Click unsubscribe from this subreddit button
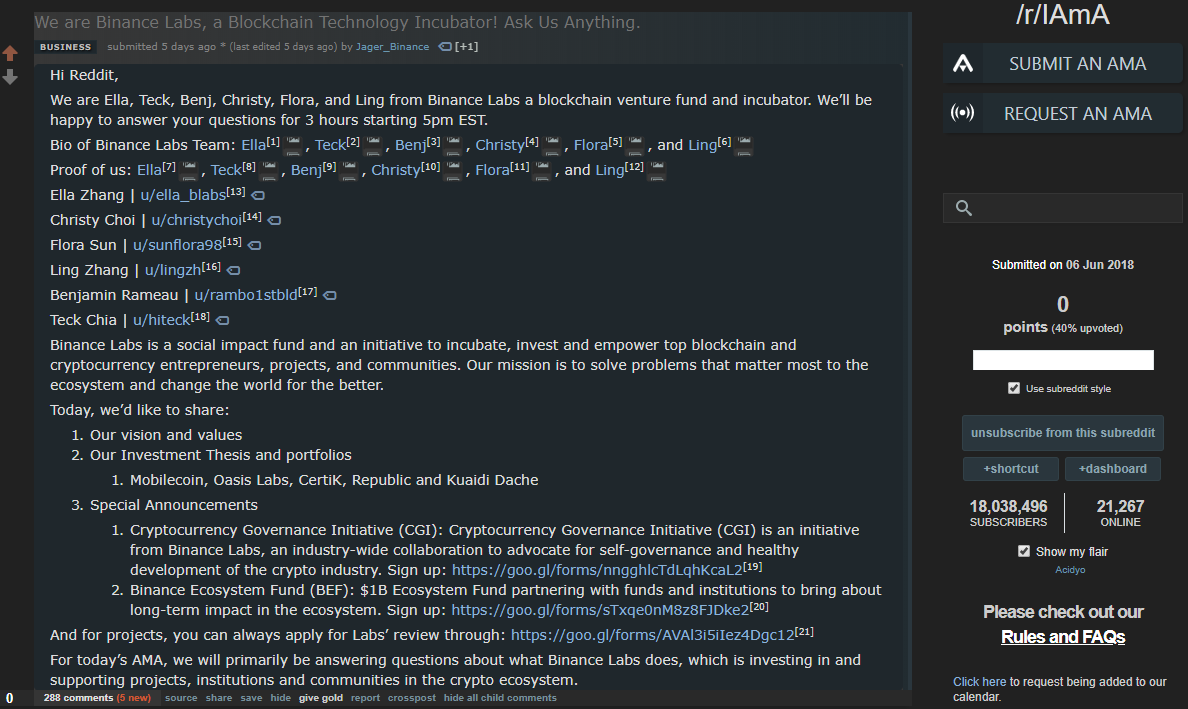 [x=1062, y=433]
